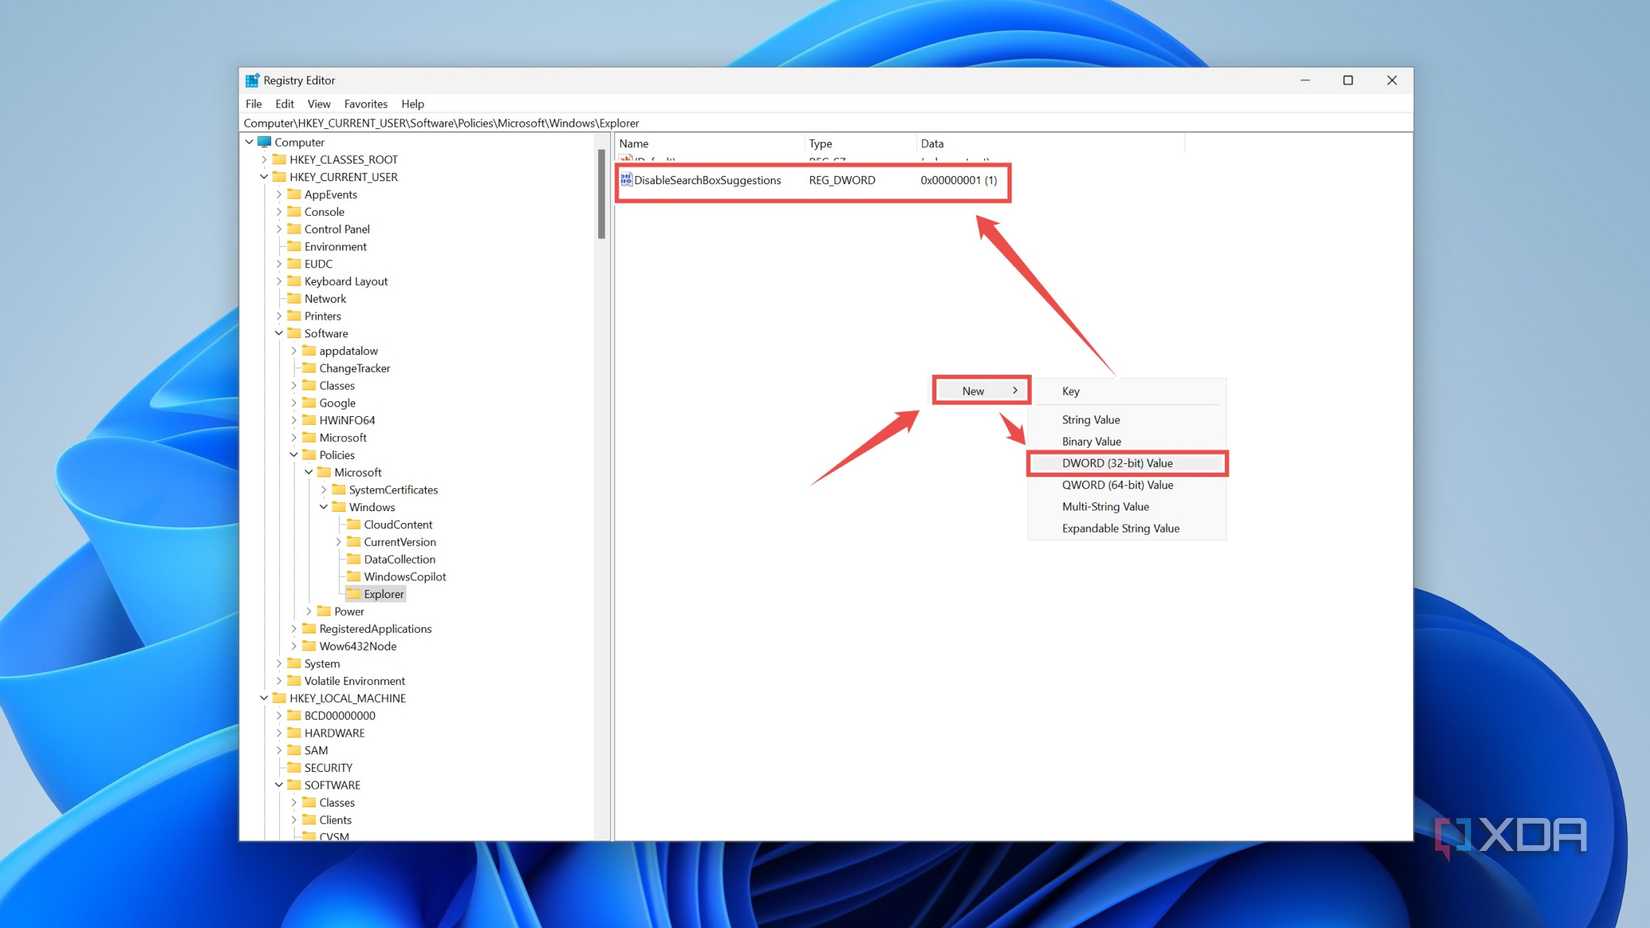Viewport: 1650px width, 928px height.
Task: Sort by the Type column header
Action: 860,143
